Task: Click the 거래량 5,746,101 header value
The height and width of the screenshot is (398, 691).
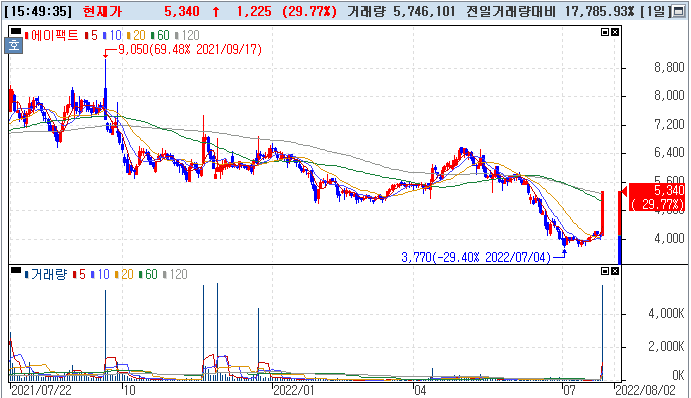Action: click(401, 11)
